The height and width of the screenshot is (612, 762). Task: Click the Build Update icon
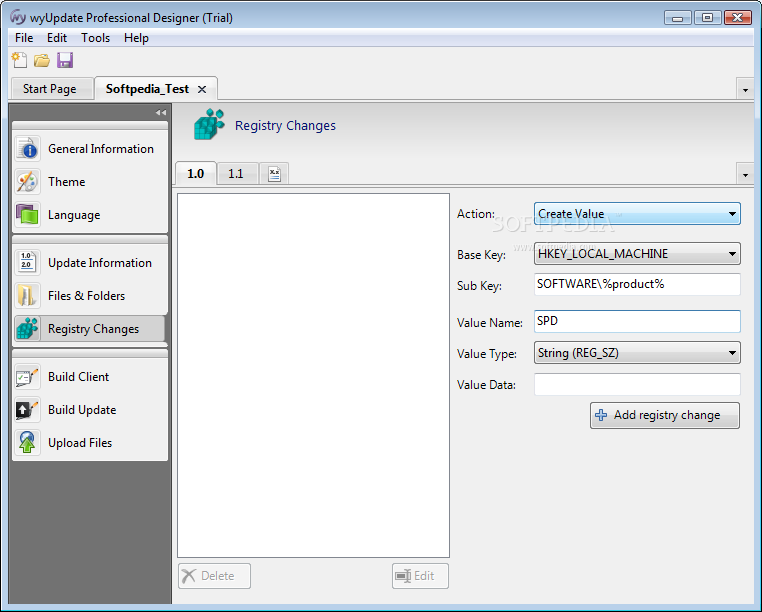(27, 410)
